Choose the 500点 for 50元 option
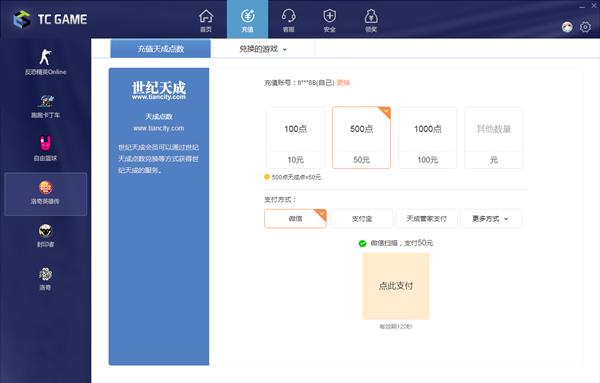 pos(362,138)
